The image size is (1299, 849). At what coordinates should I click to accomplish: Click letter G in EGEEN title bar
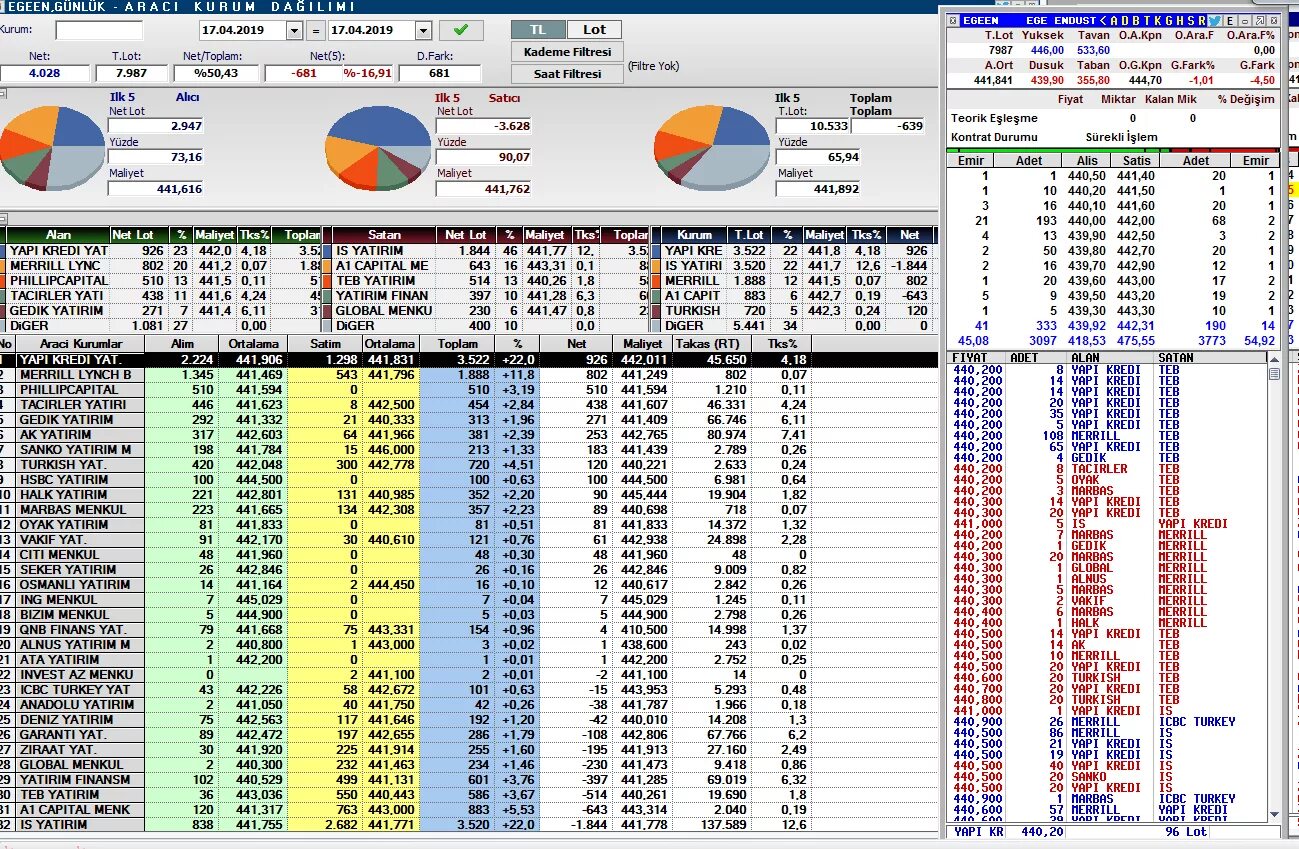(x=1169, y=20)
